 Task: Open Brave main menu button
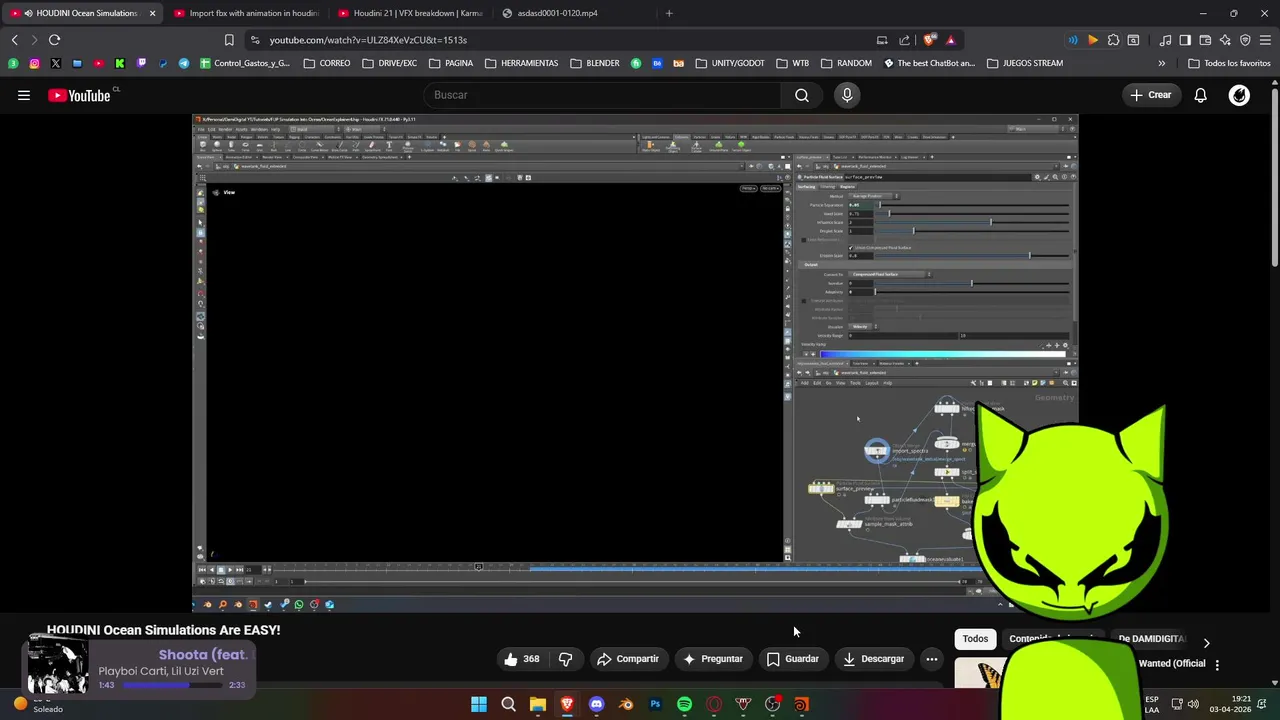(x=1265, y=40)
